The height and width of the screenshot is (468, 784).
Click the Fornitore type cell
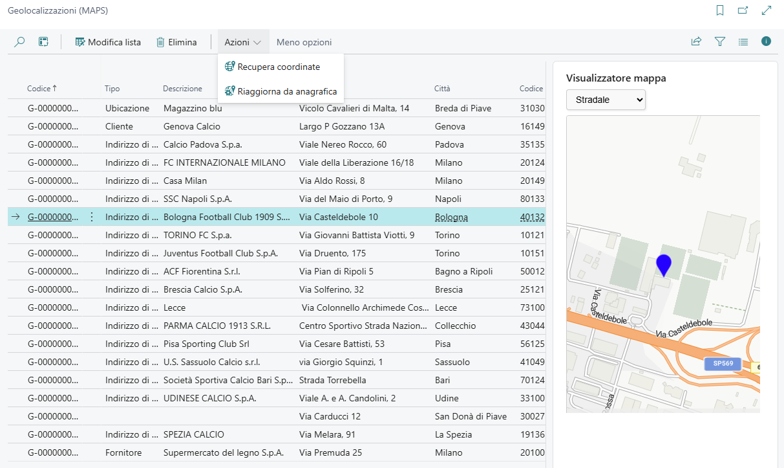click(124, 452)
